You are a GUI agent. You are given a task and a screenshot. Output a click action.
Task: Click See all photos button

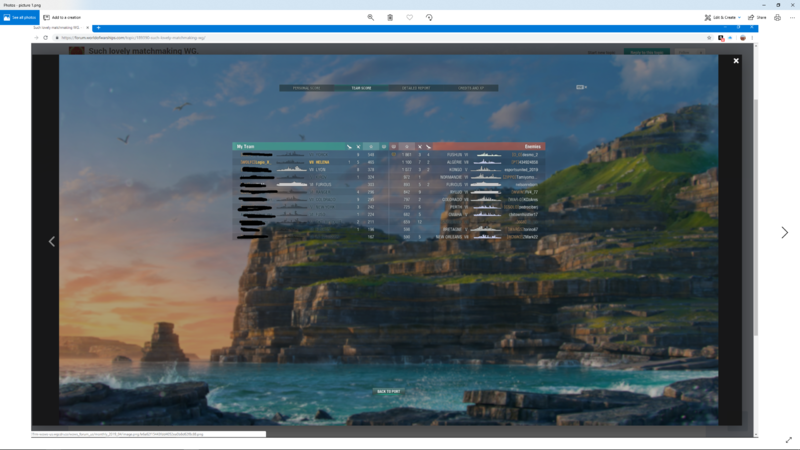click(x=20, y=17)
